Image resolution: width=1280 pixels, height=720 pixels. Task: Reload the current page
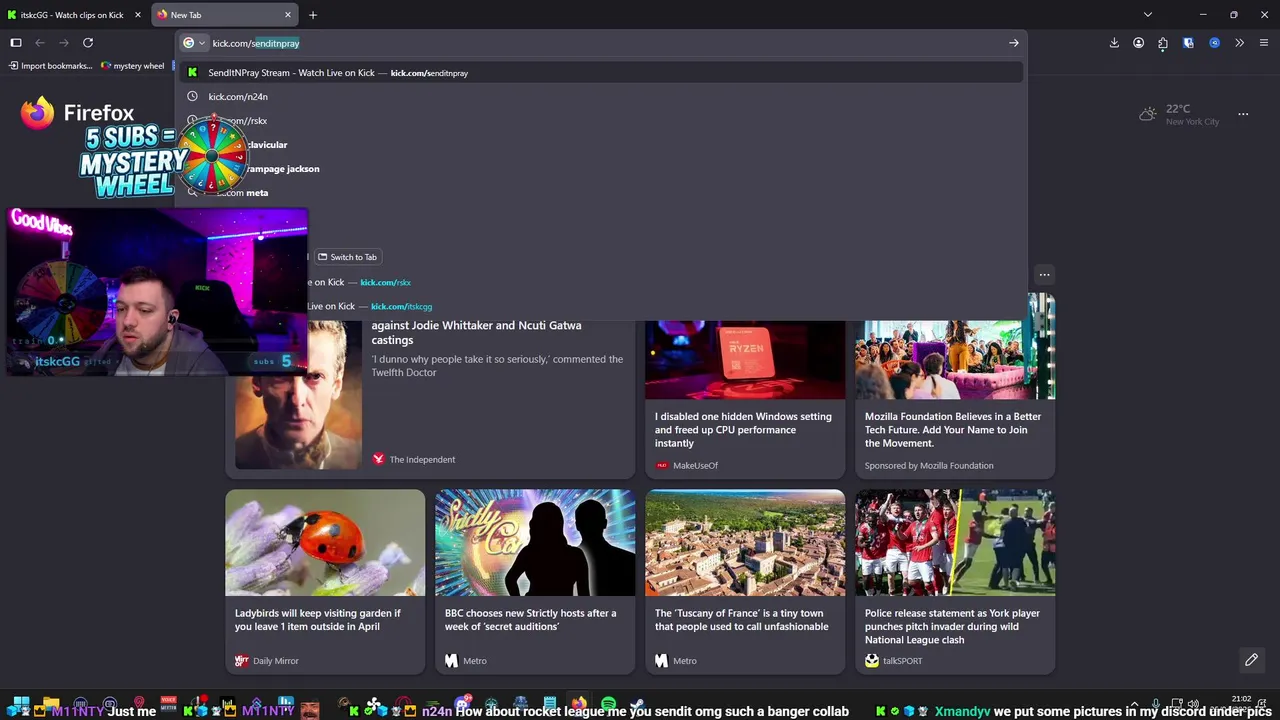coord(88,43)
